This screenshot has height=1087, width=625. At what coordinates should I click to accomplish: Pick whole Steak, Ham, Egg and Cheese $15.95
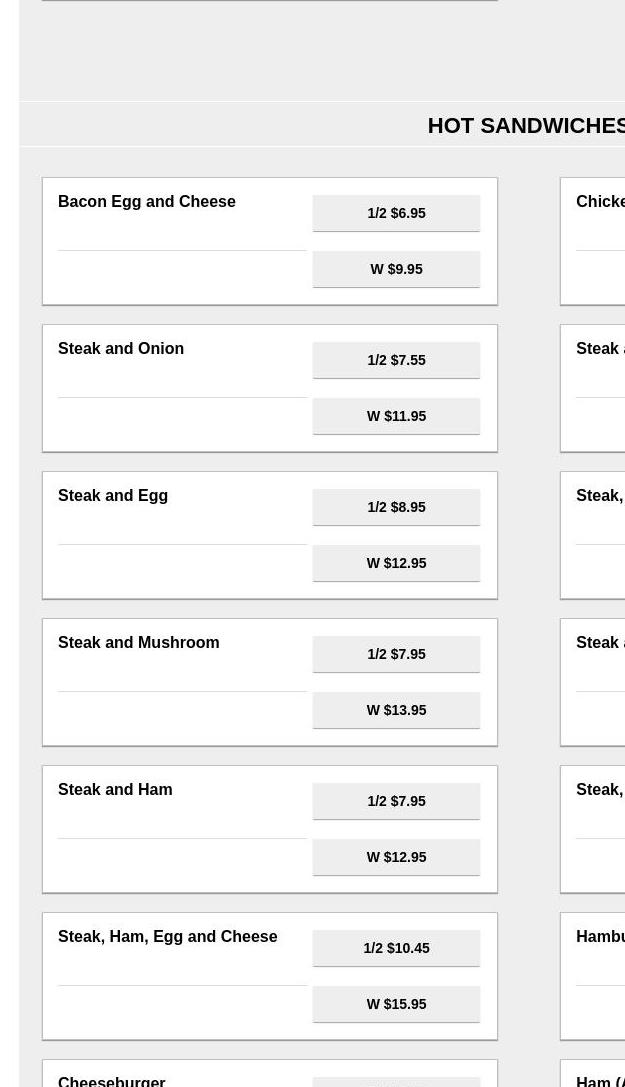pos(396,1004)
